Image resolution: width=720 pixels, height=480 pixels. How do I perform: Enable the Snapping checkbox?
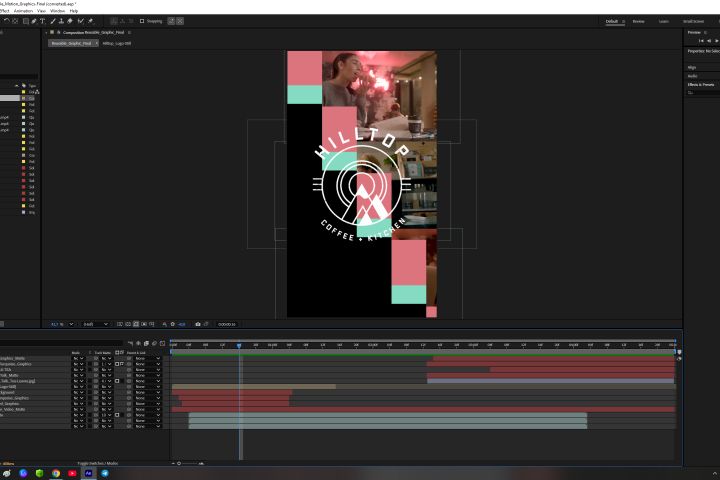142,21
